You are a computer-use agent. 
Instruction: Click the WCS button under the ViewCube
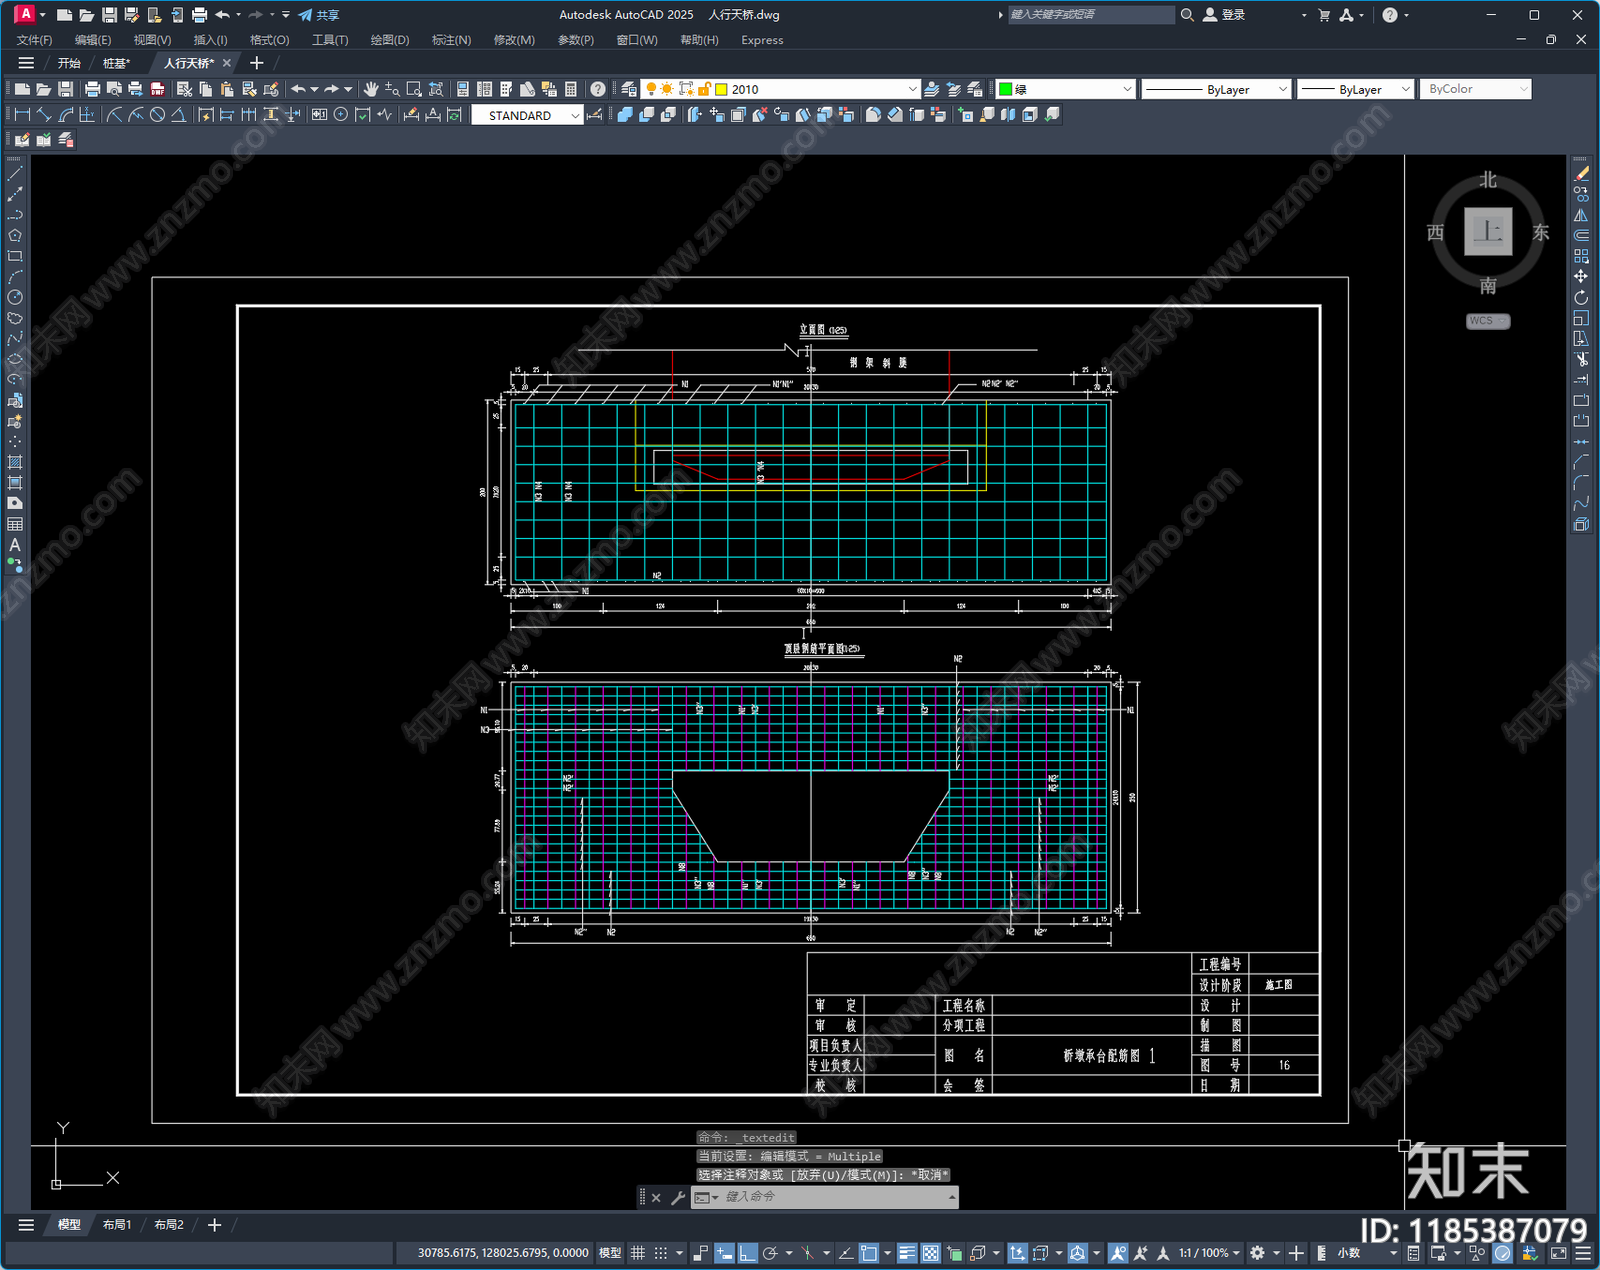click(x=1488, y=321)
